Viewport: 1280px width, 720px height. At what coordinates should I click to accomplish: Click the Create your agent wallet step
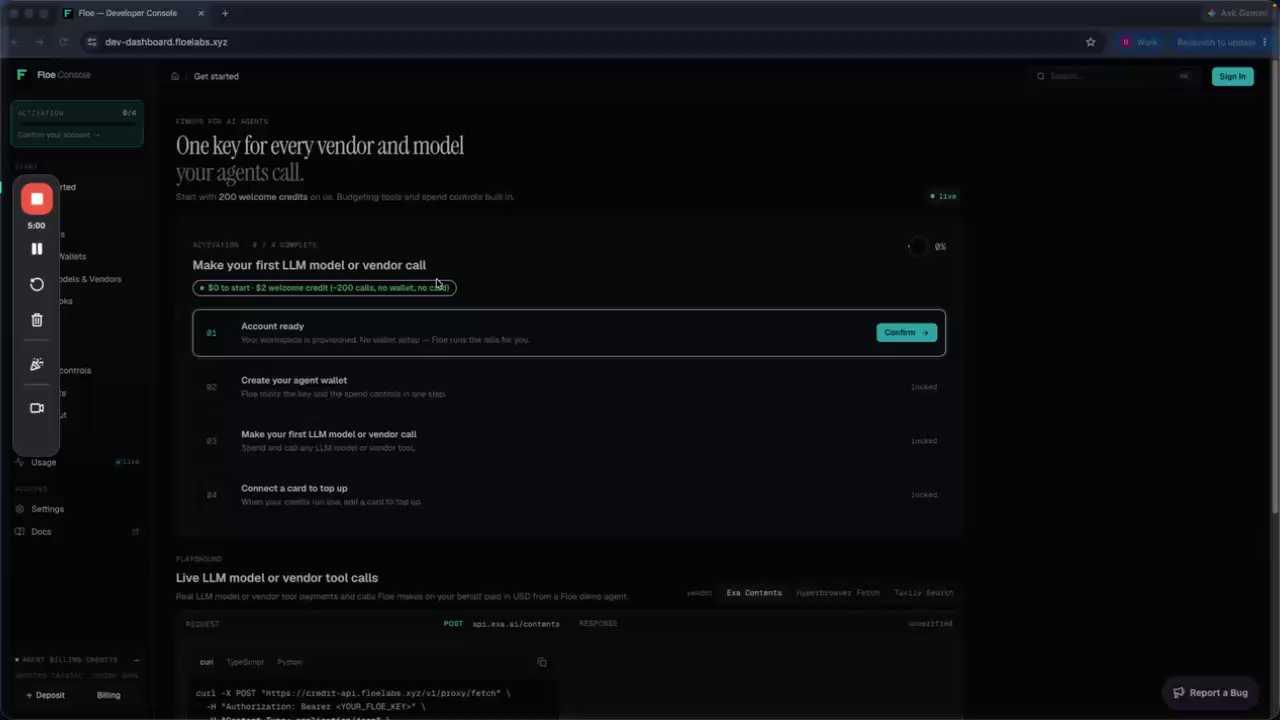point(568,387)
